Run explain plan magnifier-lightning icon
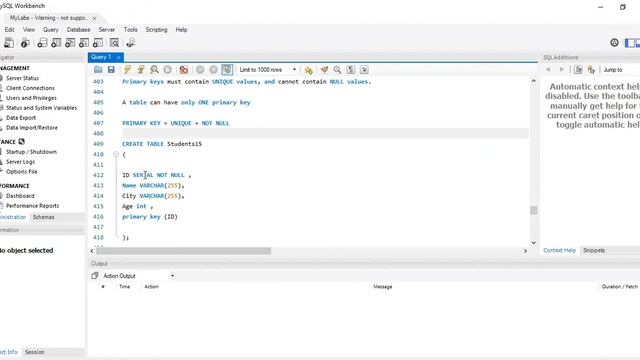 pyautogui.click(x=154, y=70)
